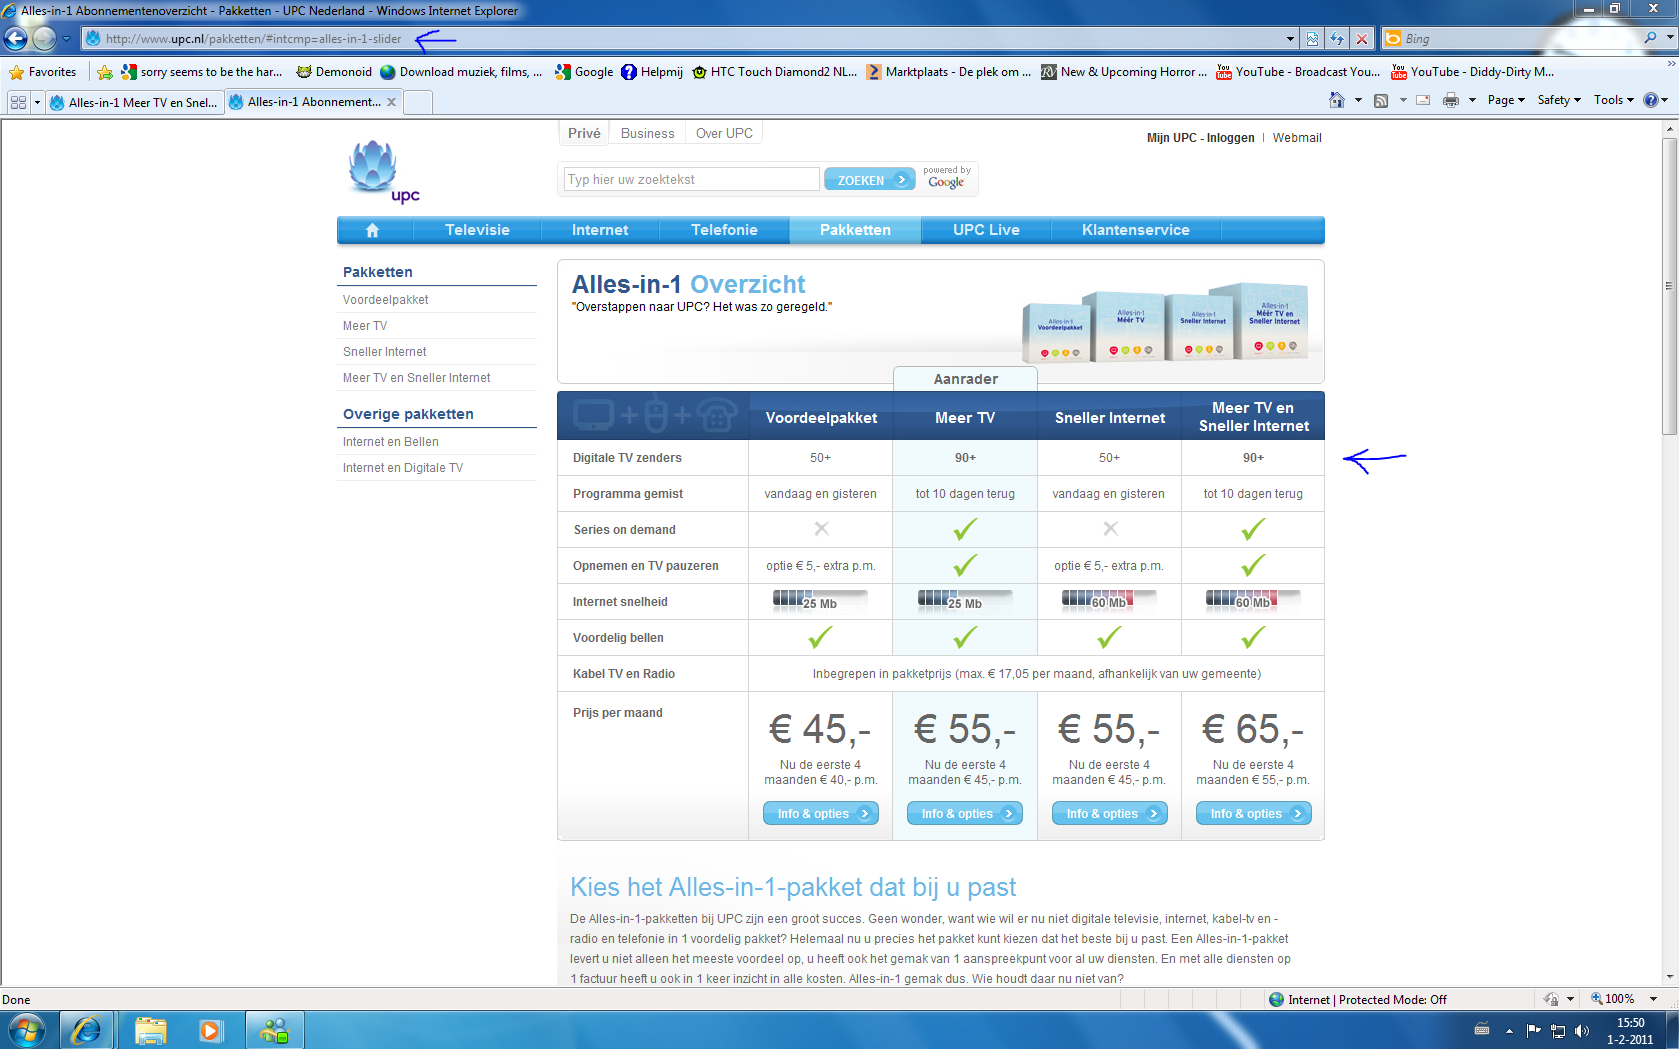
Task: Open Telefonie navigation menu
Action: (724, 230)
